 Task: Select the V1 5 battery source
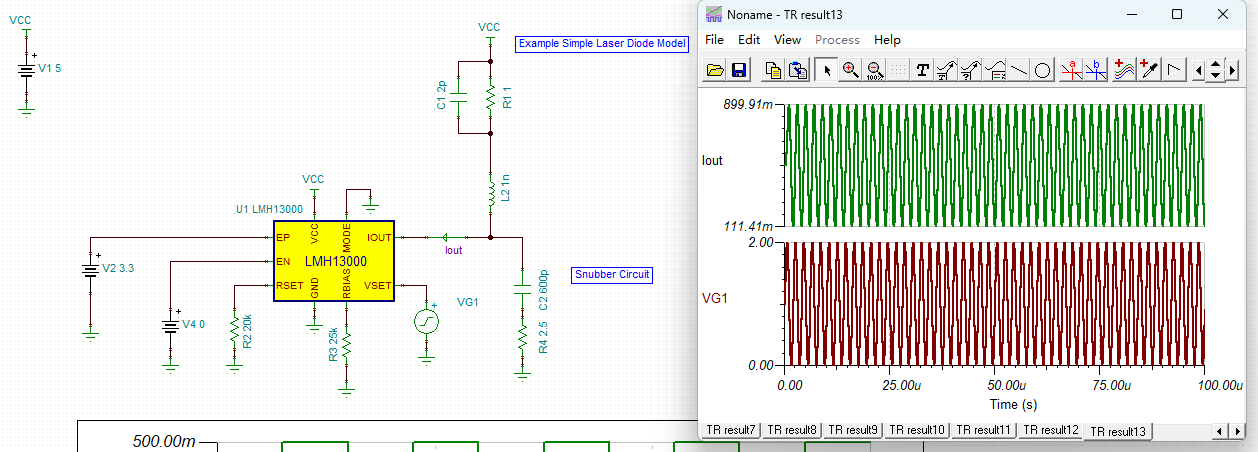[x=27, y=69]
